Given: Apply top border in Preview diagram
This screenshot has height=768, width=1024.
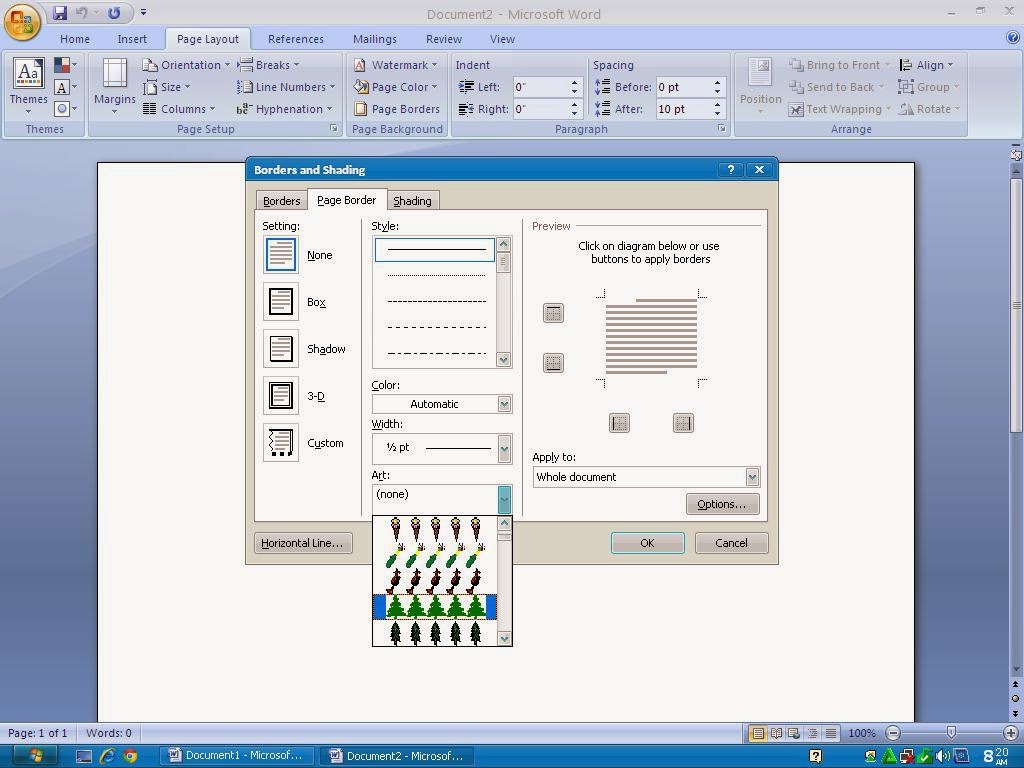Looking at the screenshot, I should point(553,312).
